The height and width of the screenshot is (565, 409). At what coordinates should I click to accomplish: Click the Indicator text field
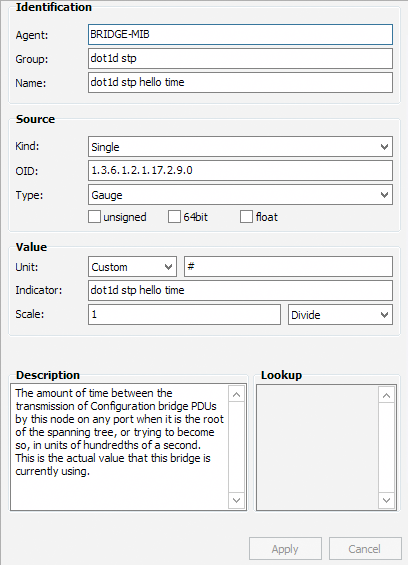[240, 290]
